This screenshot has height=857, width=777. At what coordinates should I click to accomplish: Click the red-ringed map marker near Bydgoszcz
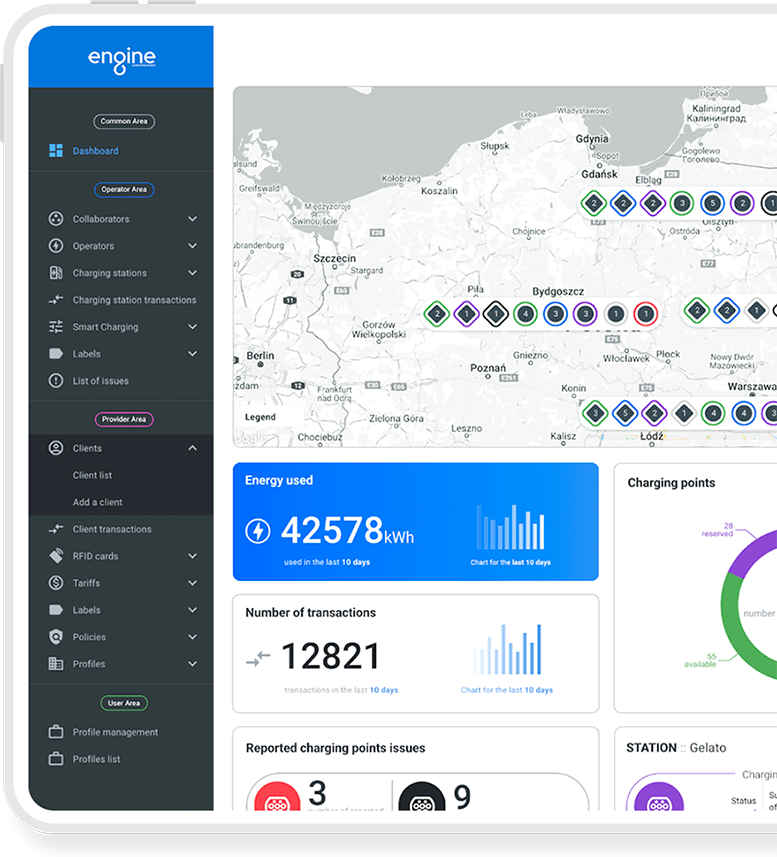pos(645,314)
